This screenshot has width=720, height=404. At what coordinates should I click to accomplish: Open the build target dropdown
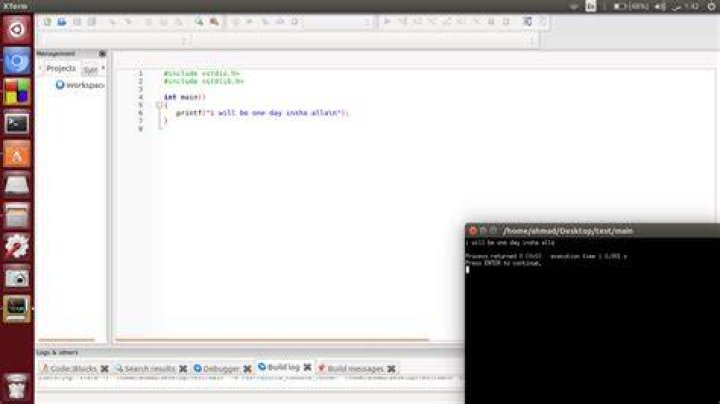(338, 22)
